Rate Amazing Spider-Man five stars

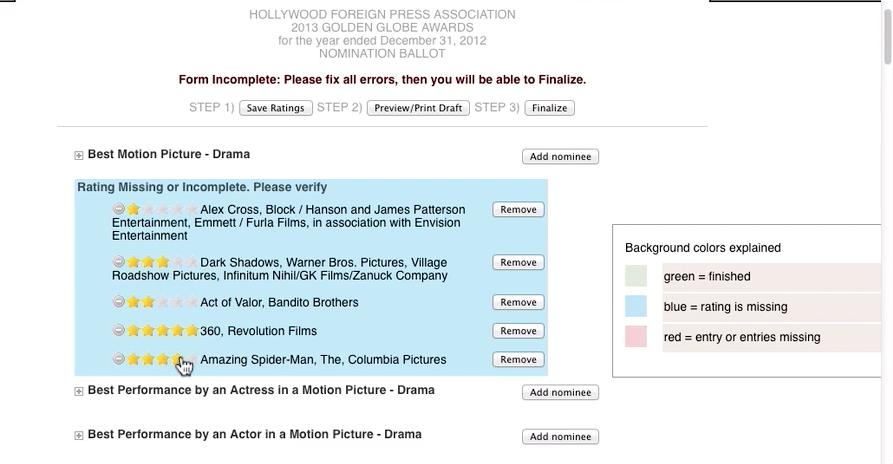(192, 360)
